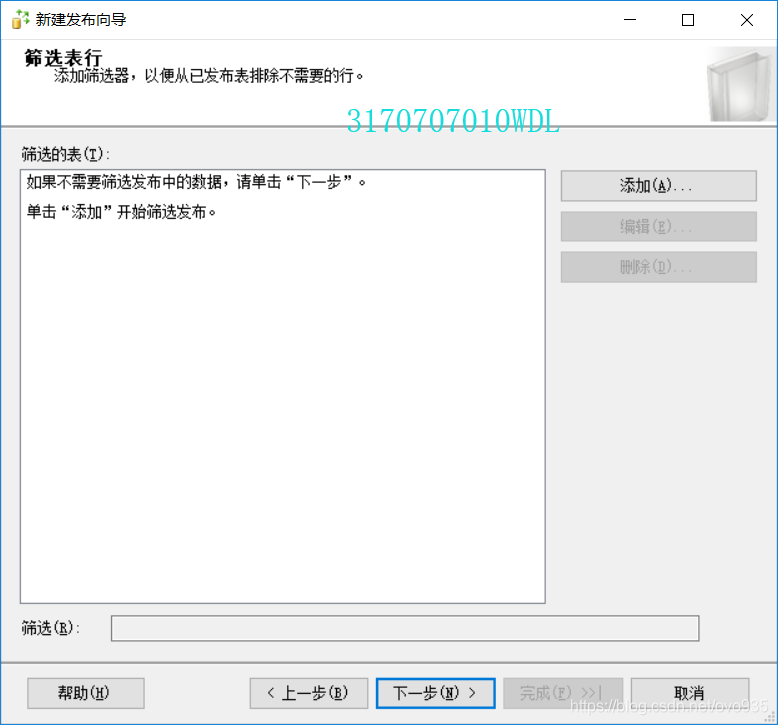Viewport: 778px width, 725px height.
Task: Click the disabled 编辑(E)... button
Action: pos(658,227)
